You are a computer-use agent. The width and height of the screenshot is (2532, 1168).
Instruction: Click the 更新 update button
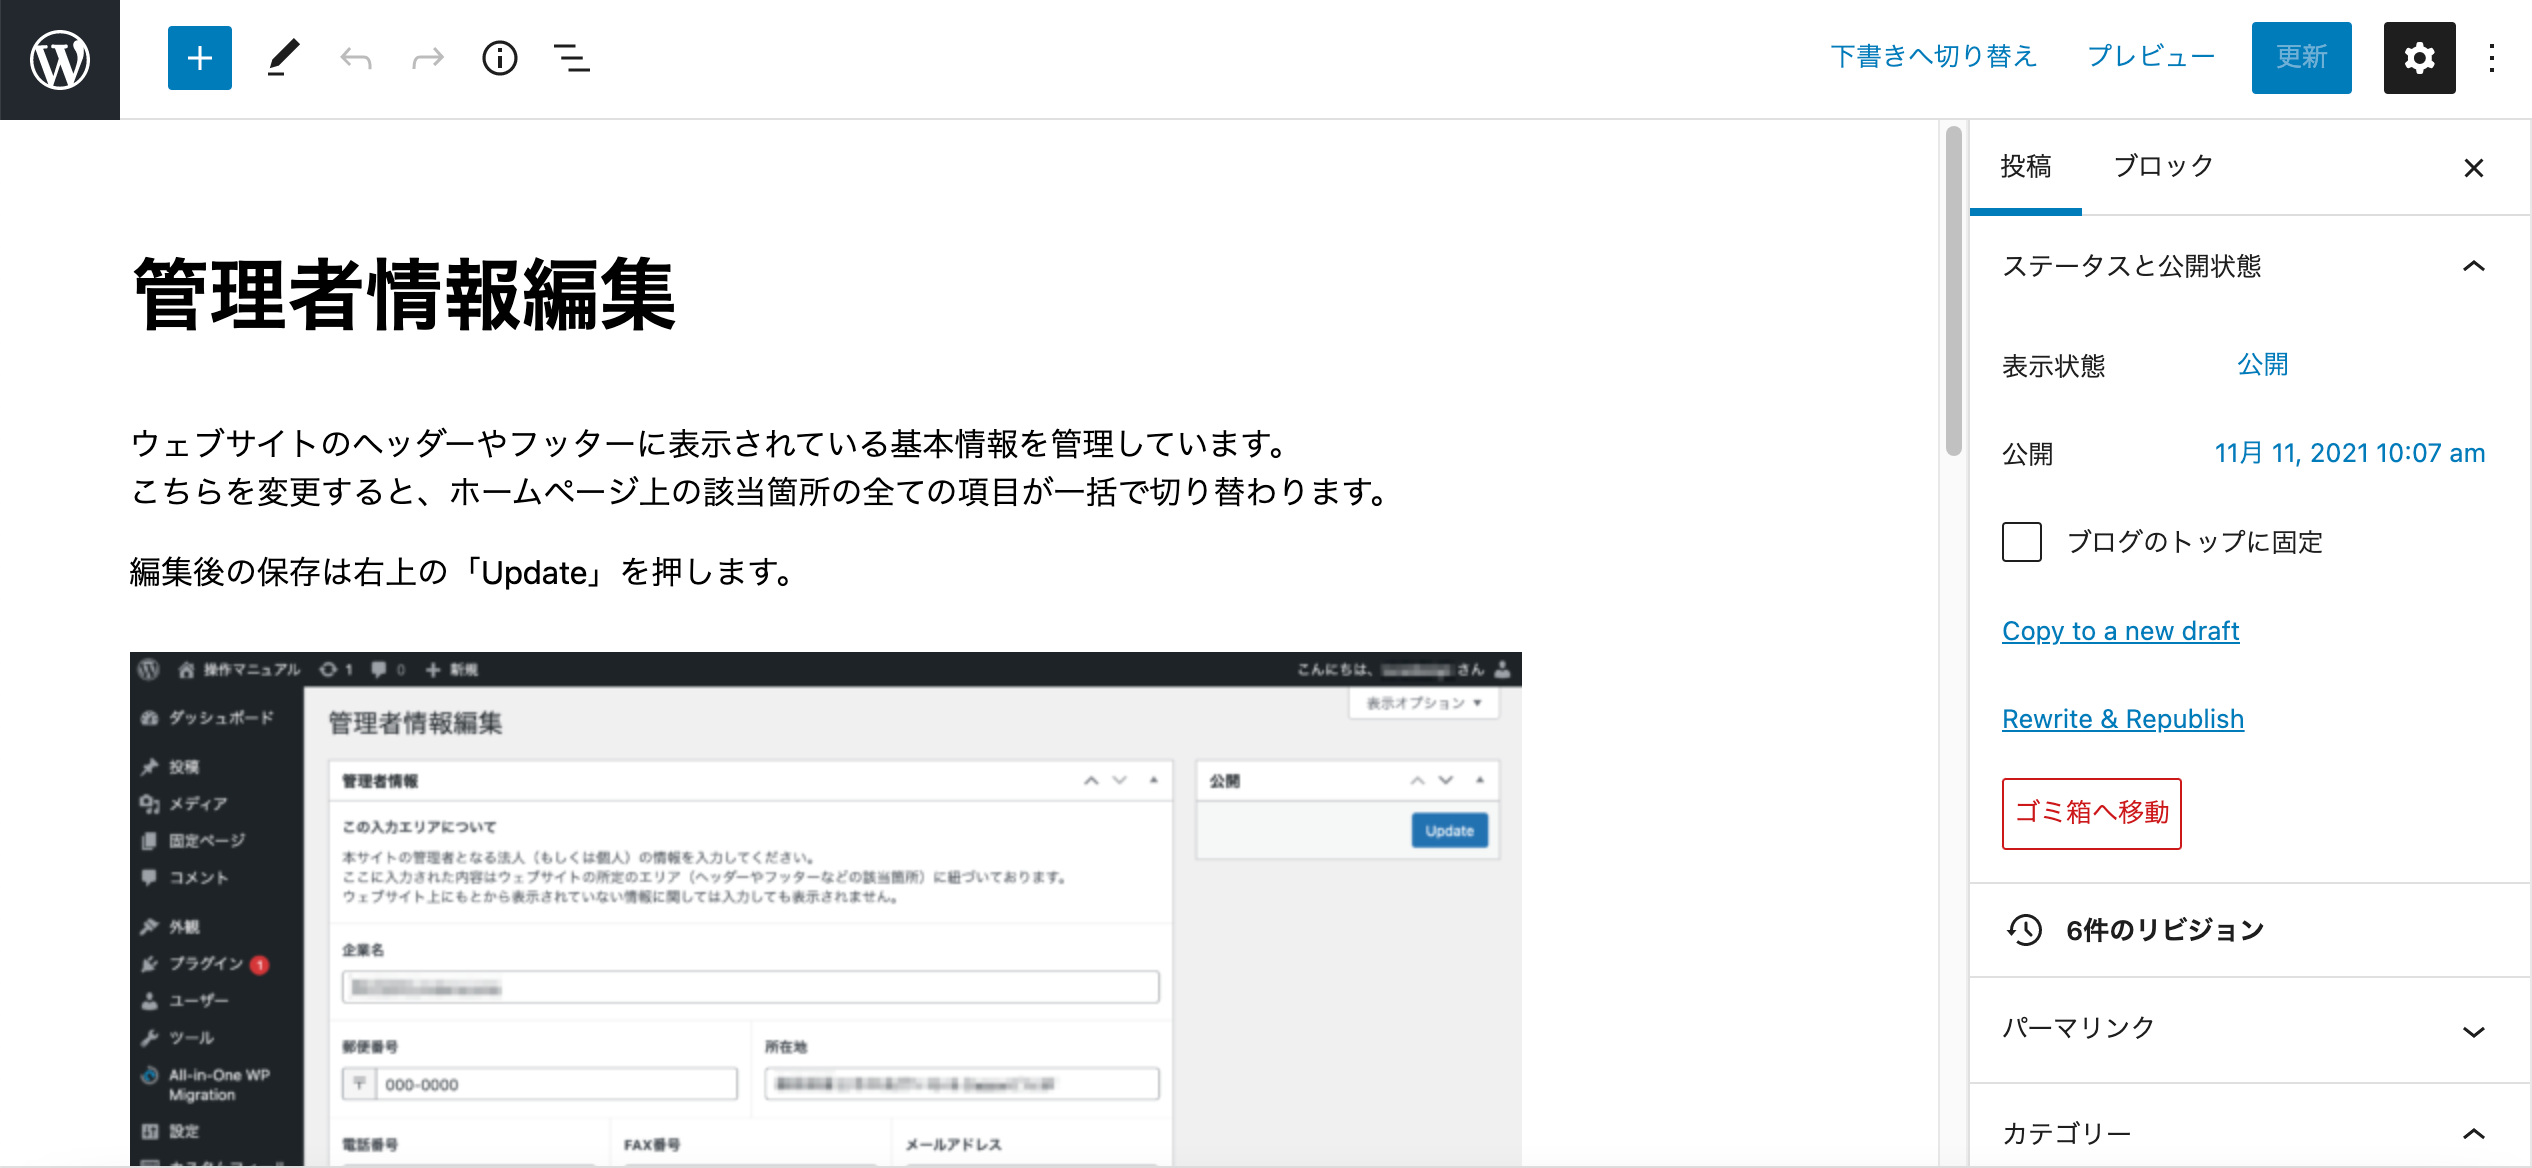[2301, 58]
